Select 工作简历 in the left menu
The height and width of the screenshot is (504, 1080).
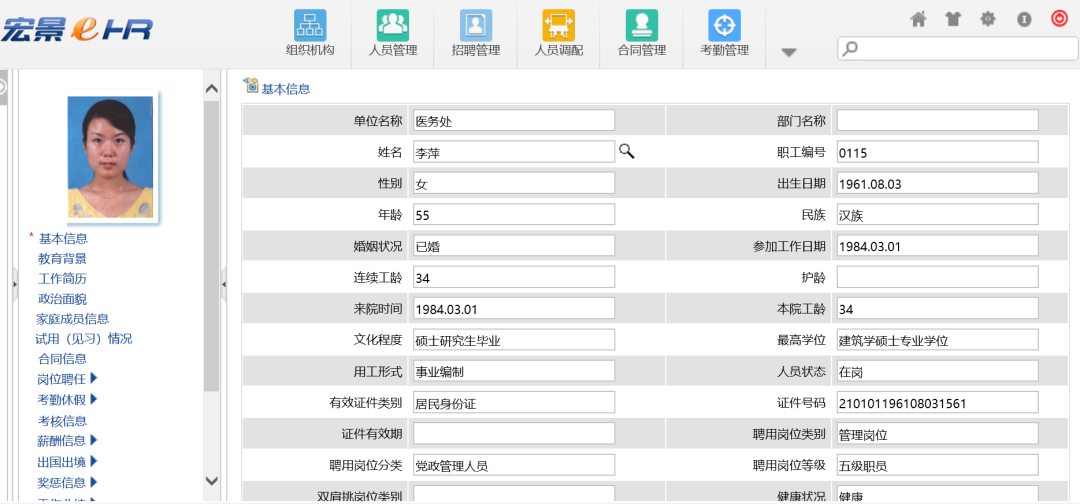click(x=62, y=278)
